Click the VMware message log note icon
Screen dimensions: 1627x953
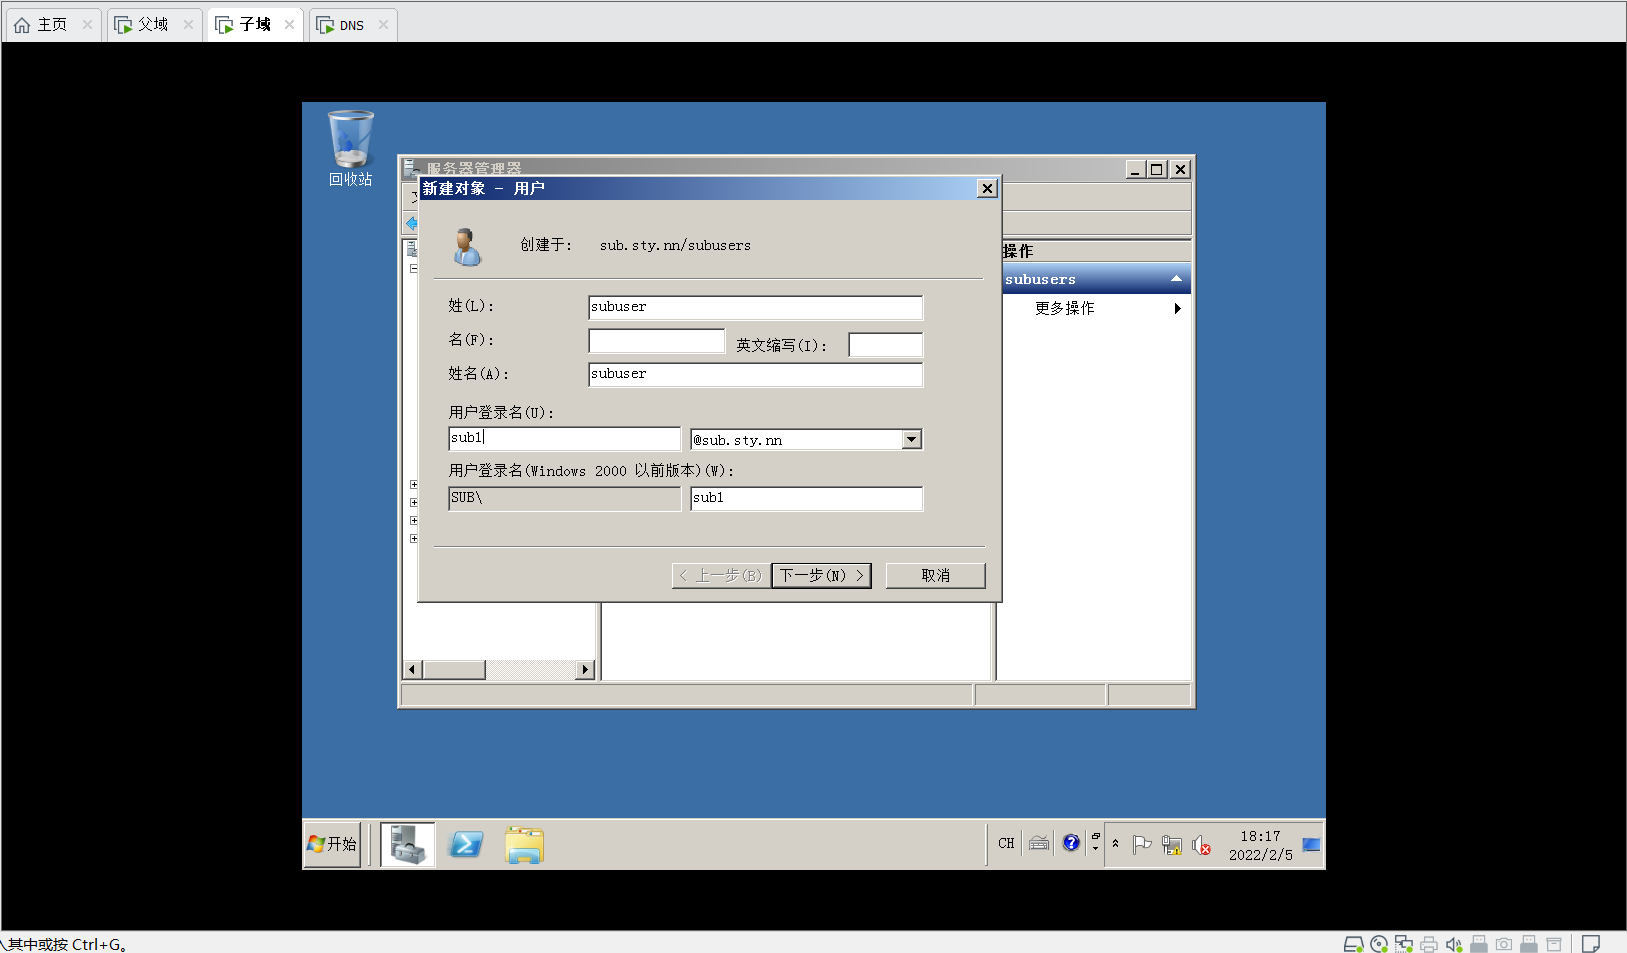coord(1591,944)
